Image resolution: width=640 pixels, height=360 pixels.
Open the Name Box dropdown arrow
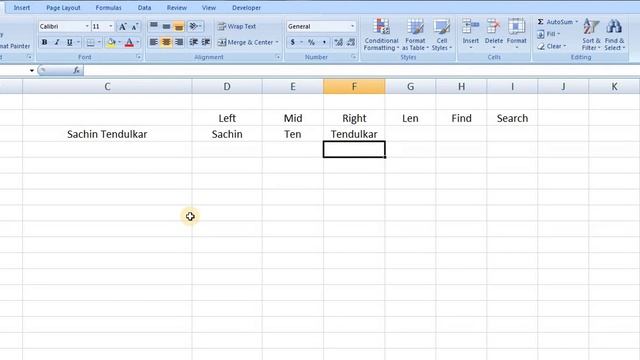point(31,70)
